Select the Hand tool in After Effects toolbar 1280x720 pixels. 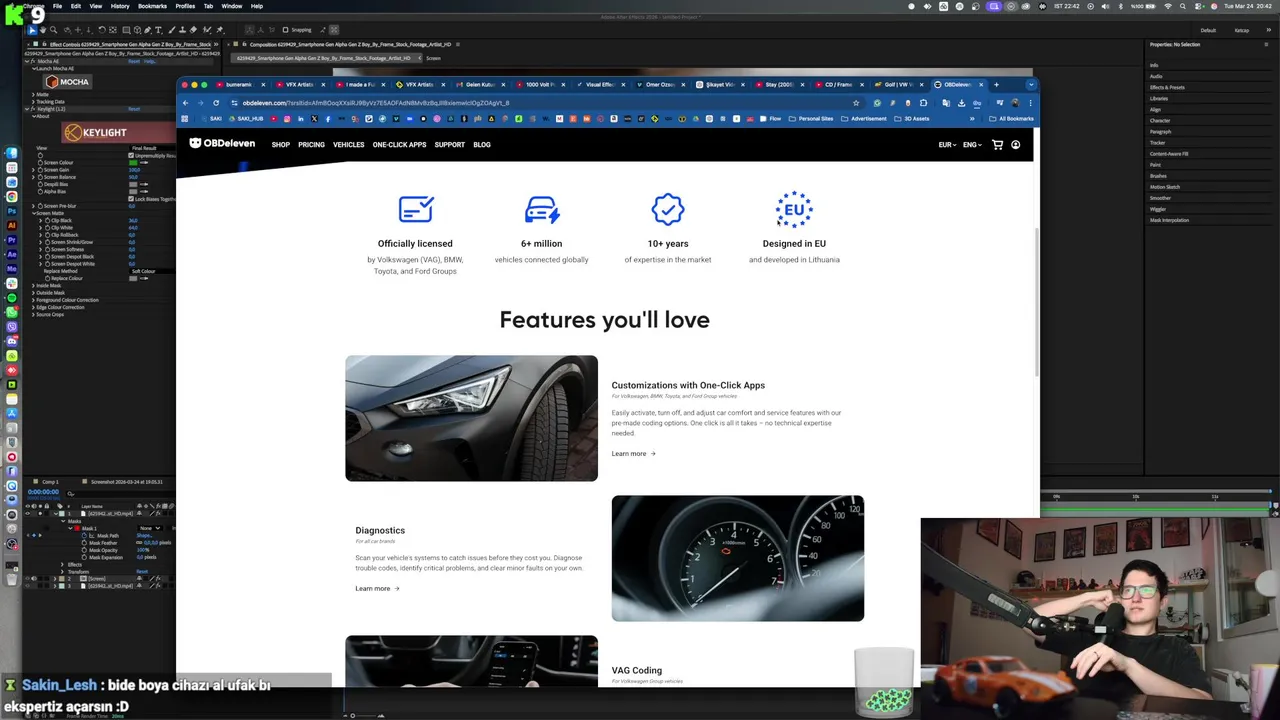pos(43,30)
